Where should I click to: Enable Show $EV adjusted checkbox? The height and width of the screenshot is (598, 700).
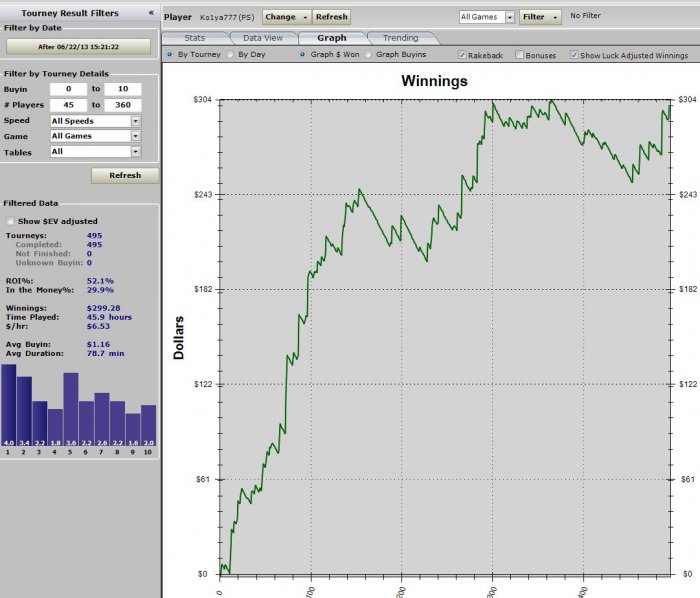tap(11, 221)
